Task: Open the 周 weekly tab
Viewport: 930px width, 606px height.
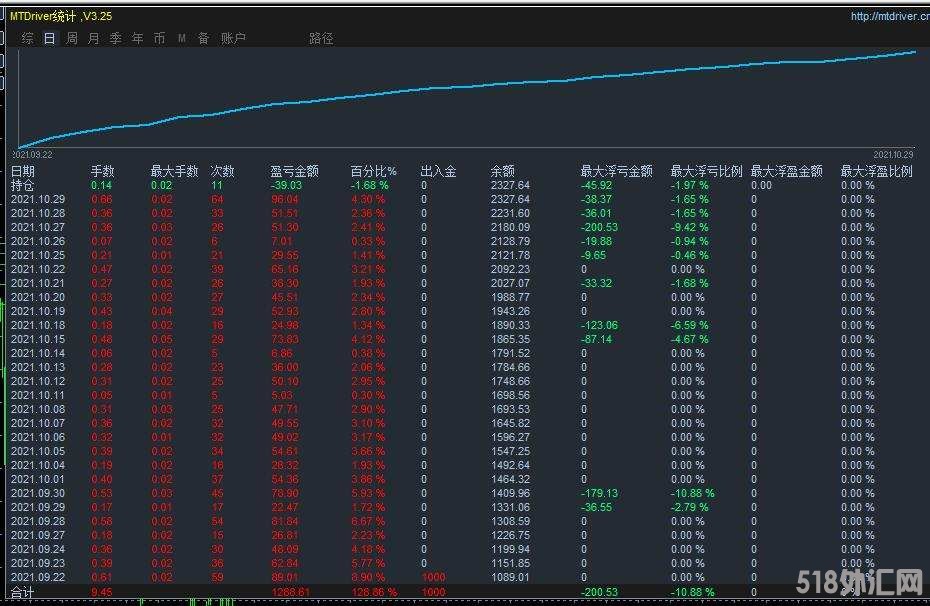Action: [x=72, y=39]
